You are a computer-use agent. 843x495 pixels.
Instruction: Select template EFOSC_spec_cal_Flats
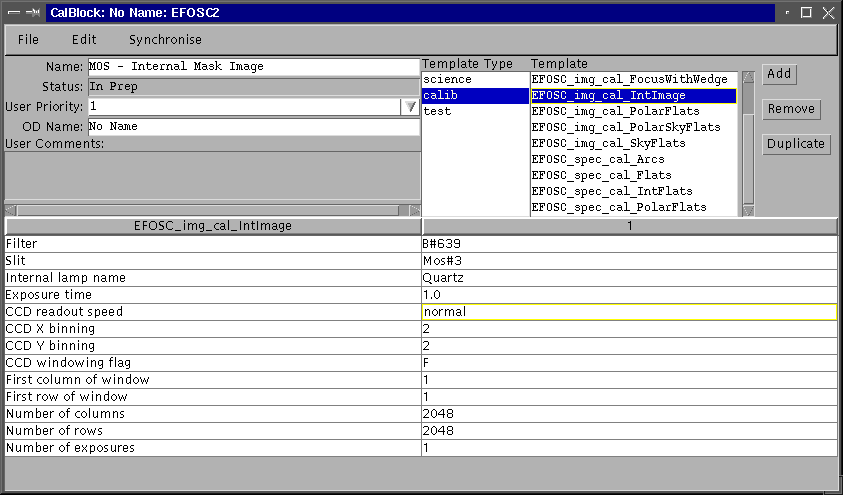click(x=633, y=175)
